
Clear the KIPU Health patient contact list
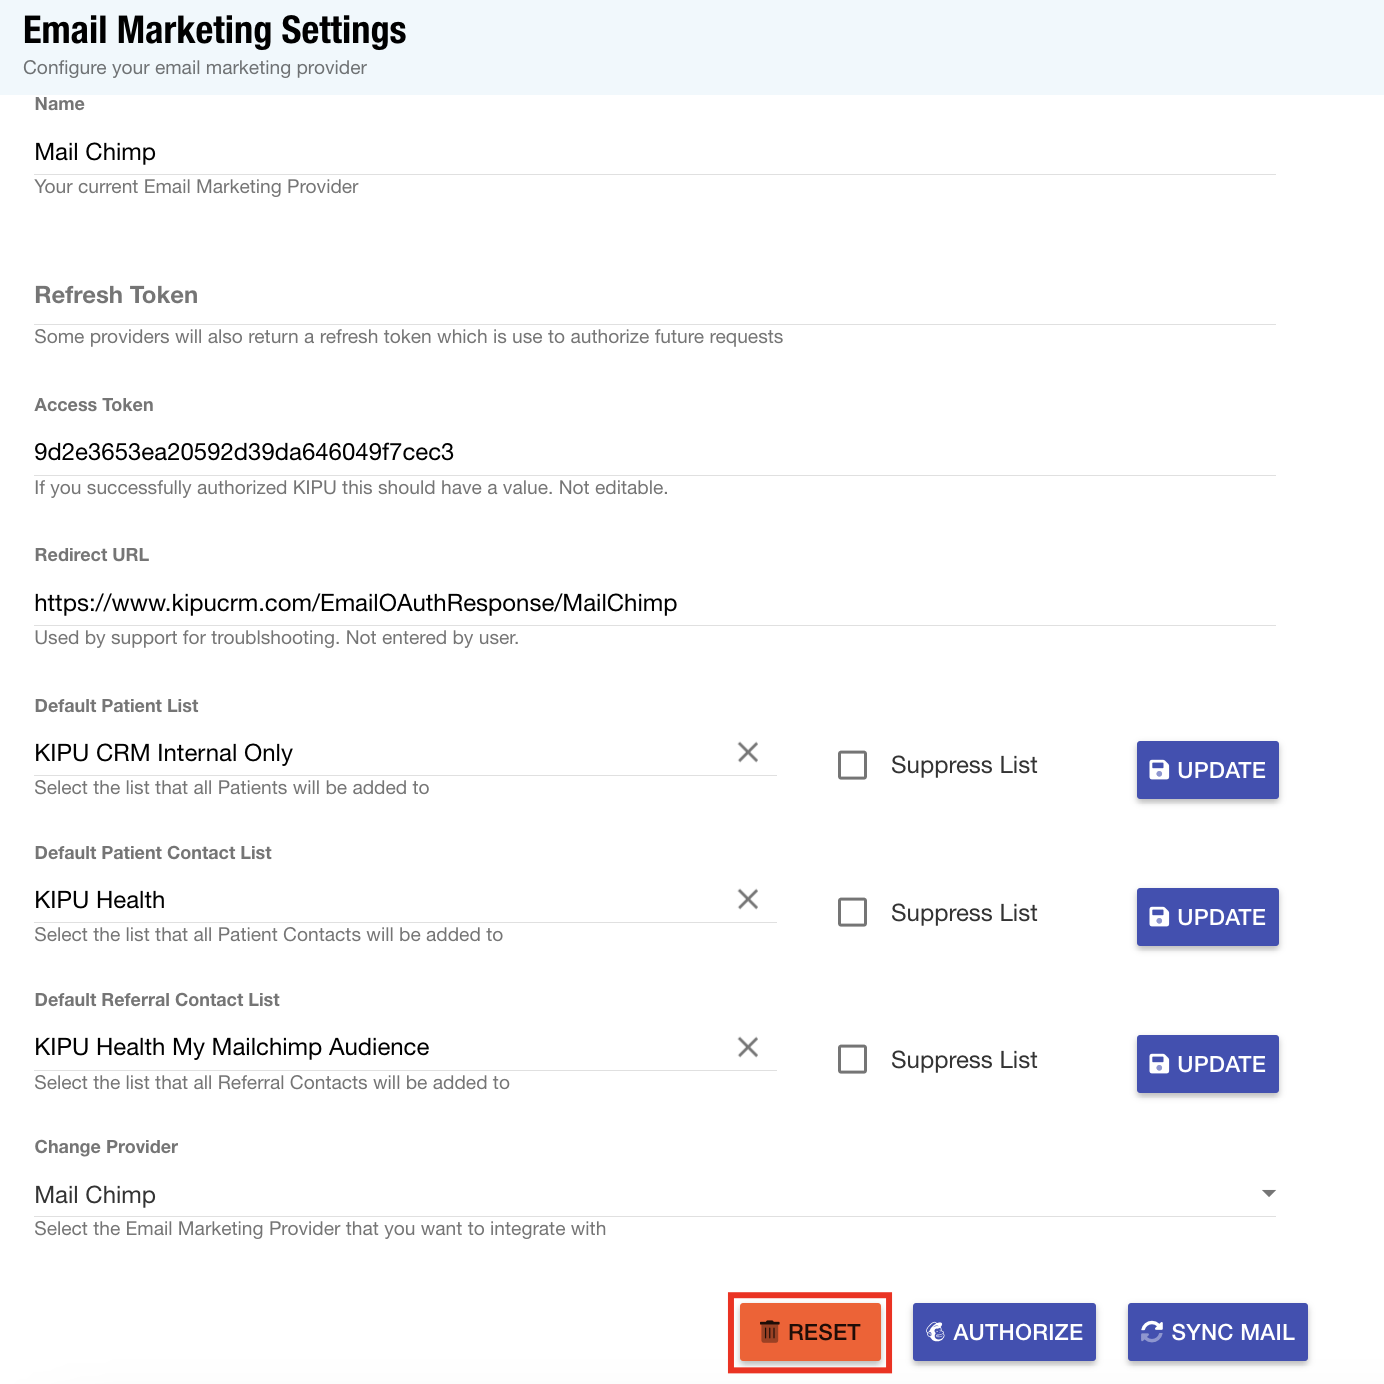(747, 899)
